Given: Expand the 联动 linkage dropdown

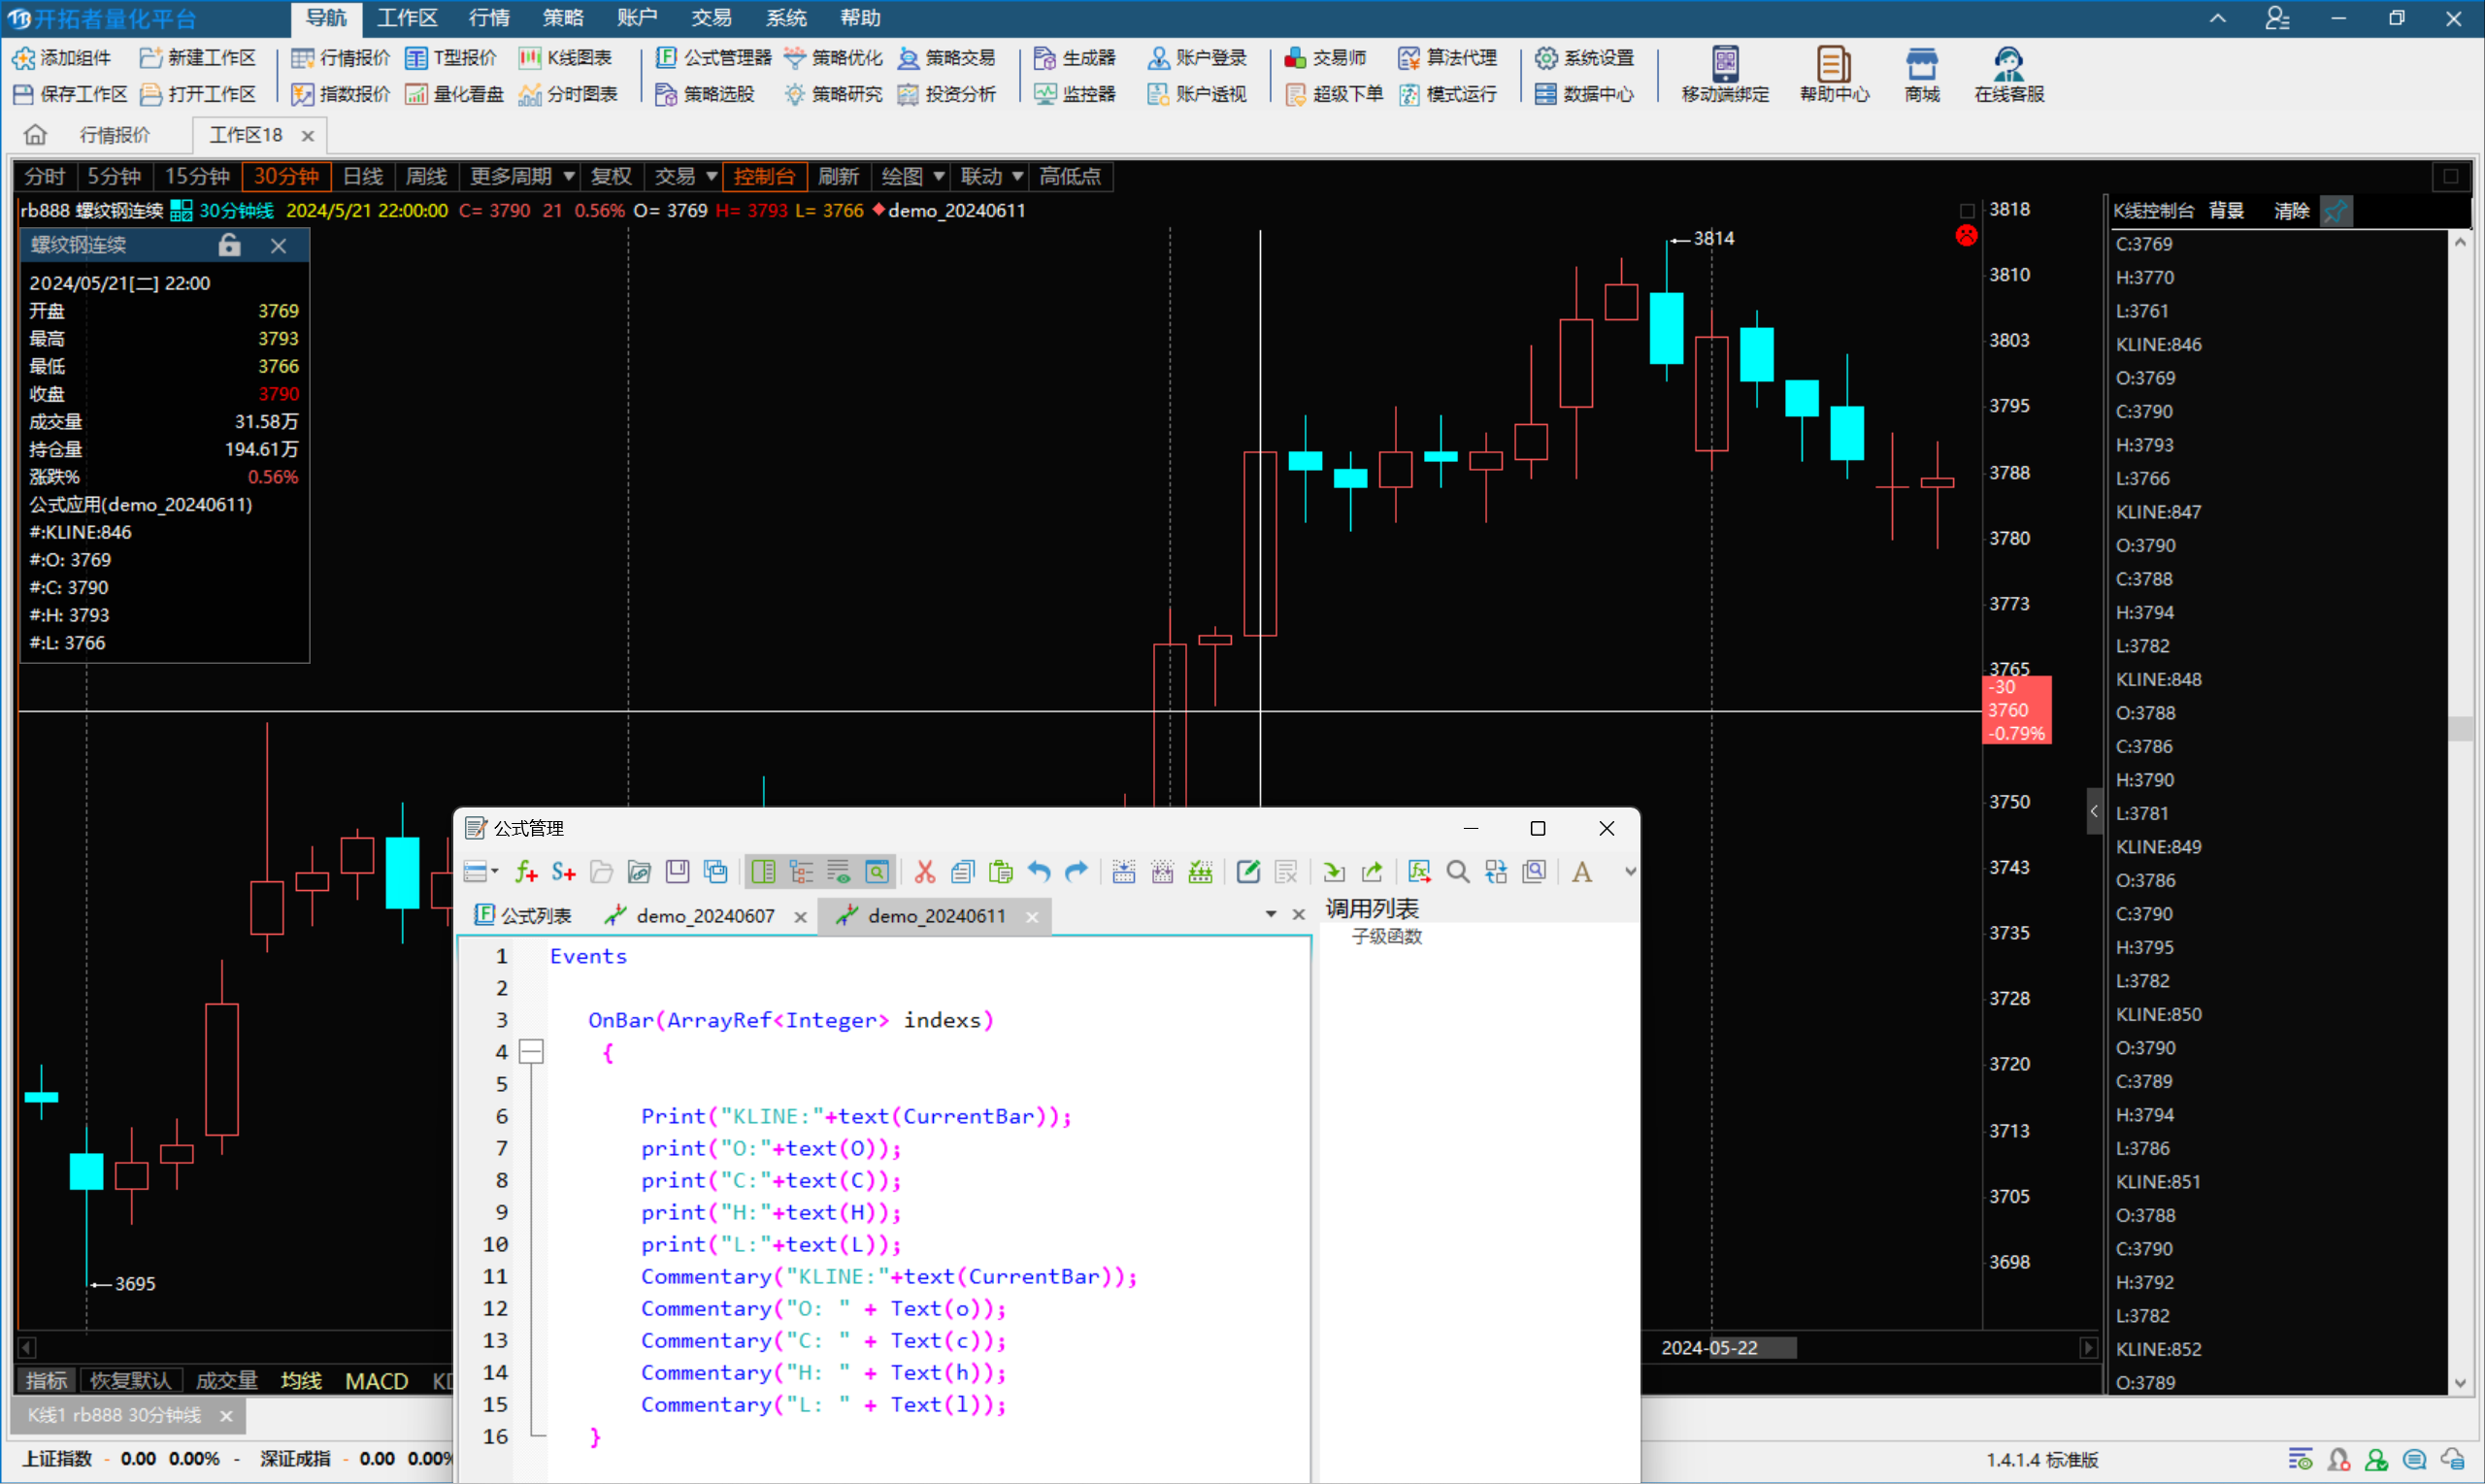Looking at the screenshot, I should 991,177.
